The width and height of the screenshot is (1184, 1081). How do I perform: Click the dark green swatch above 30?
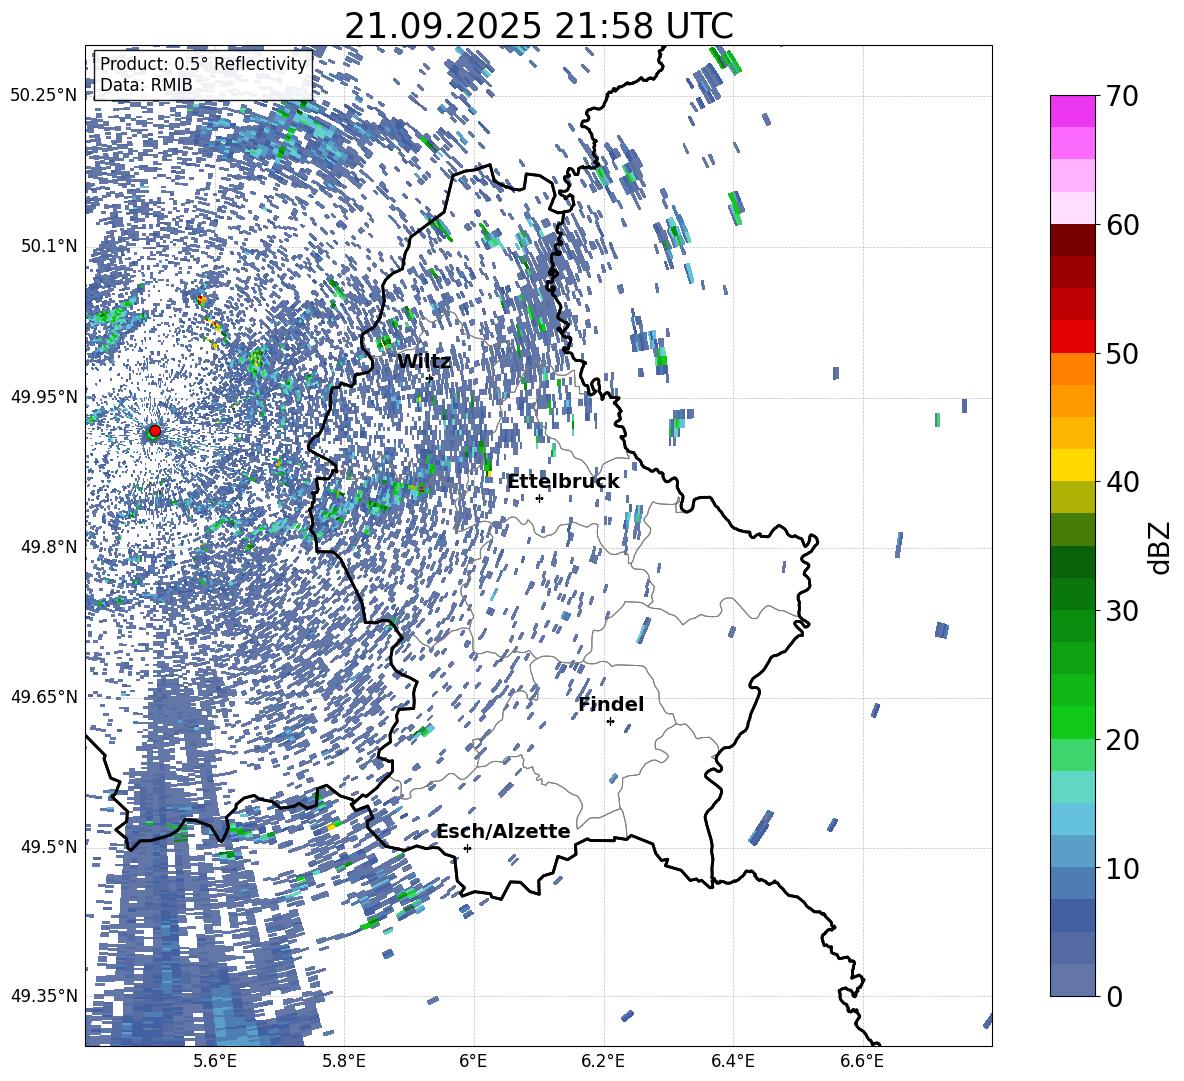tap(1073, 562)
